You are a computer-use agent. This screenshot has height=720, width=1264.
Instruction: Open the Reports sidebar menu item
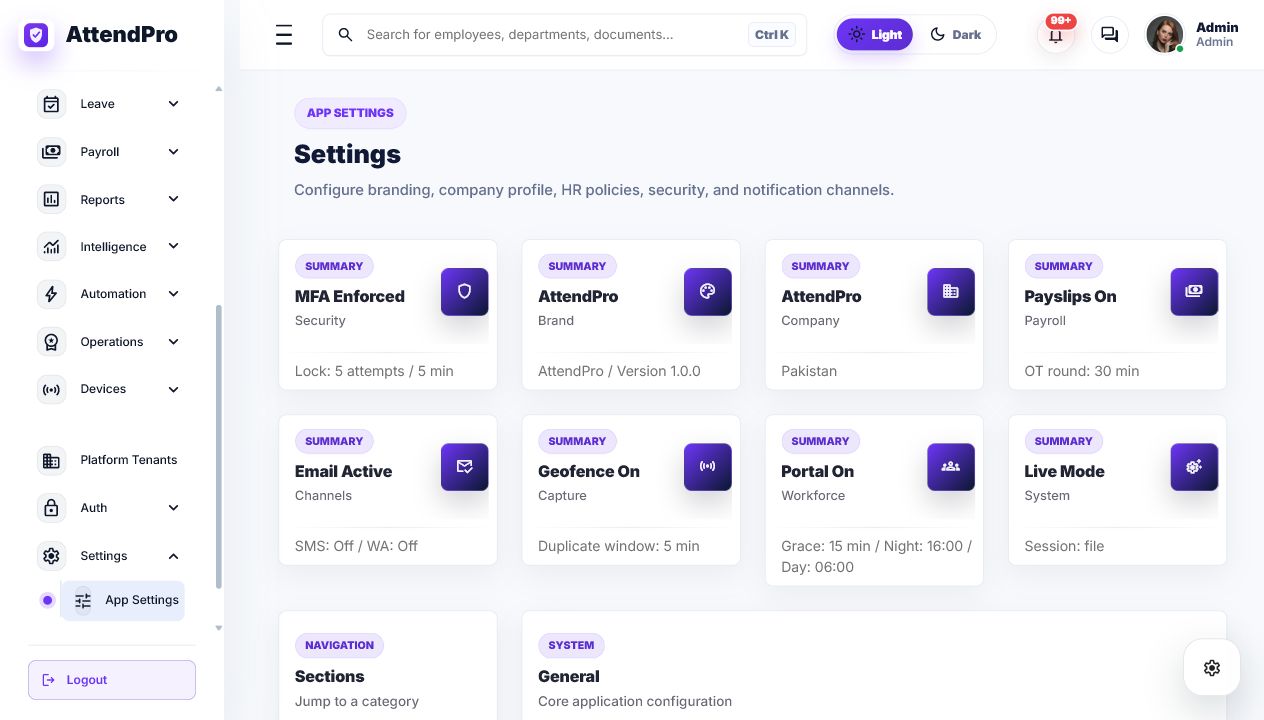click(x=111, y=199)
